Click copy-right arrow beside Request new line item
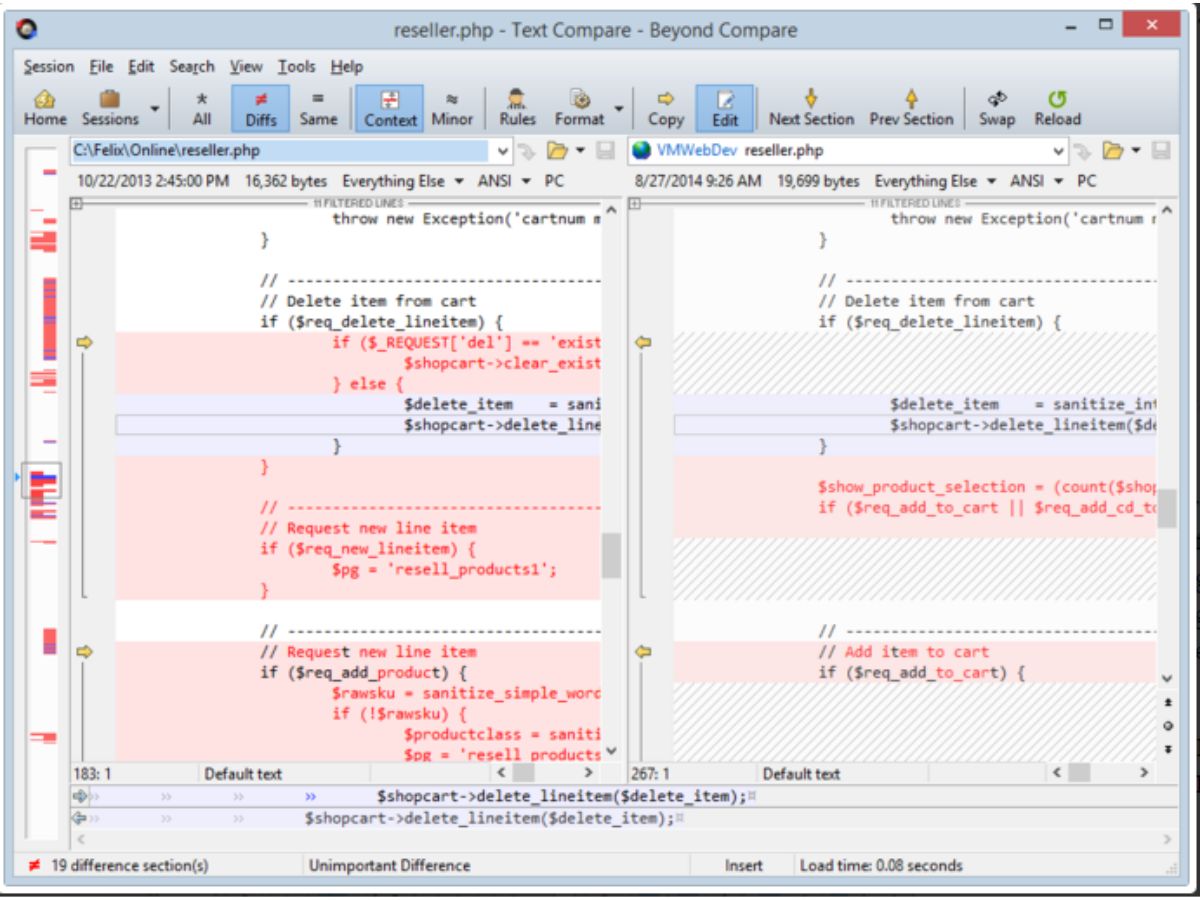1200x900 pixels. click(85, 652)
